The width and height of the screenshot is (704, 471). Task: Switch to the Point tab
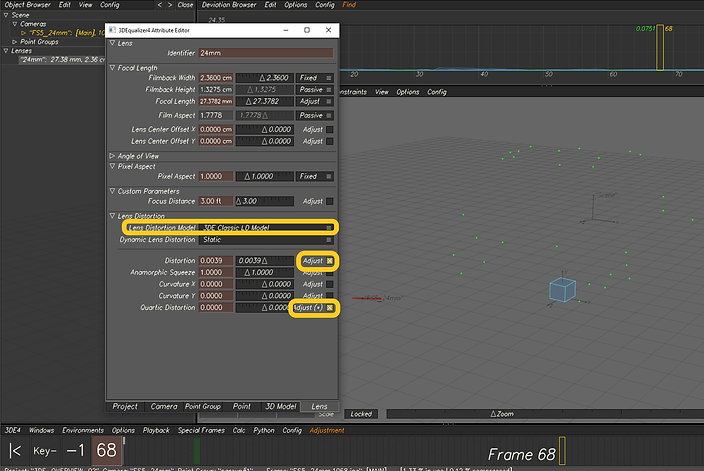[x=242, y=406]
